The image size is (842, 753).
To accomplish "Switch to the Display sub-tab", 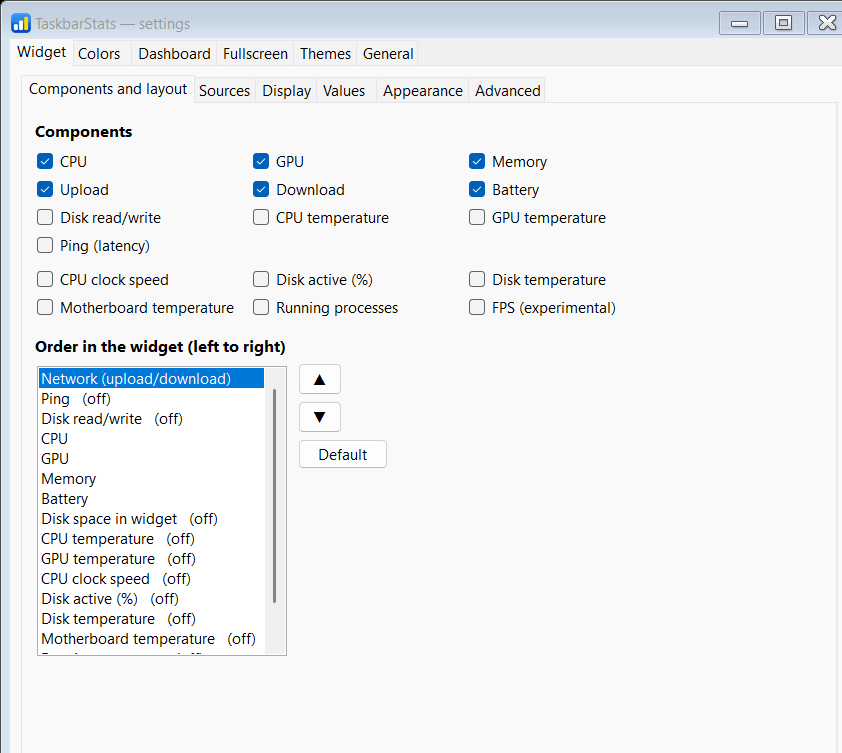I will tap(286, 91).
